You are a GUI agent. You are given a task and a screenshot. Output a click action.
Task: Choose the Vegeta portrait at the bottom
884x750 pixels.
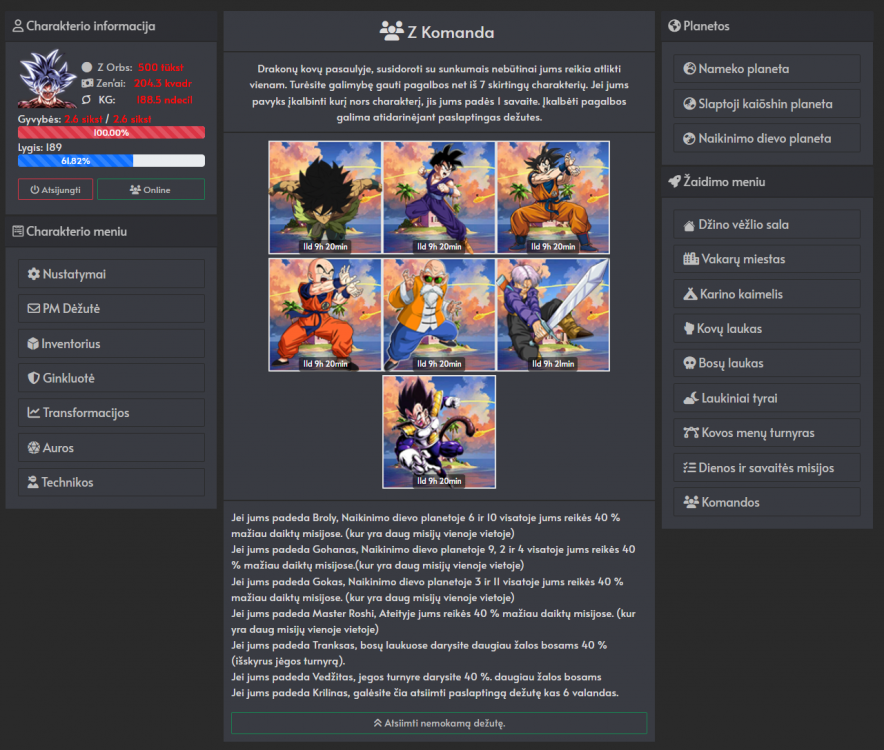click(439, 432)
